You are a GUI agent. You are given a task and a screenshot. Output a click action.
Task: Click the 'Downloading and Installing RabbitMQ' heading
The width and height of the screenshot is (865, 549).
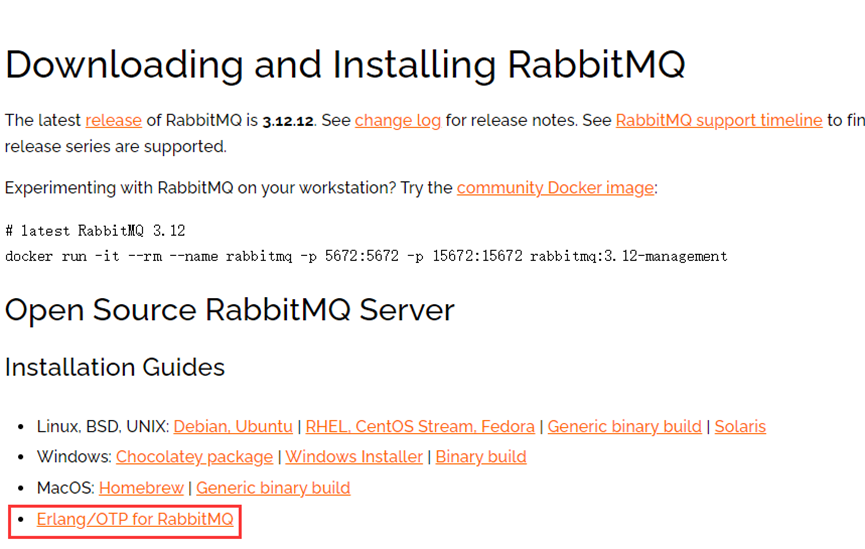(345, 65)
